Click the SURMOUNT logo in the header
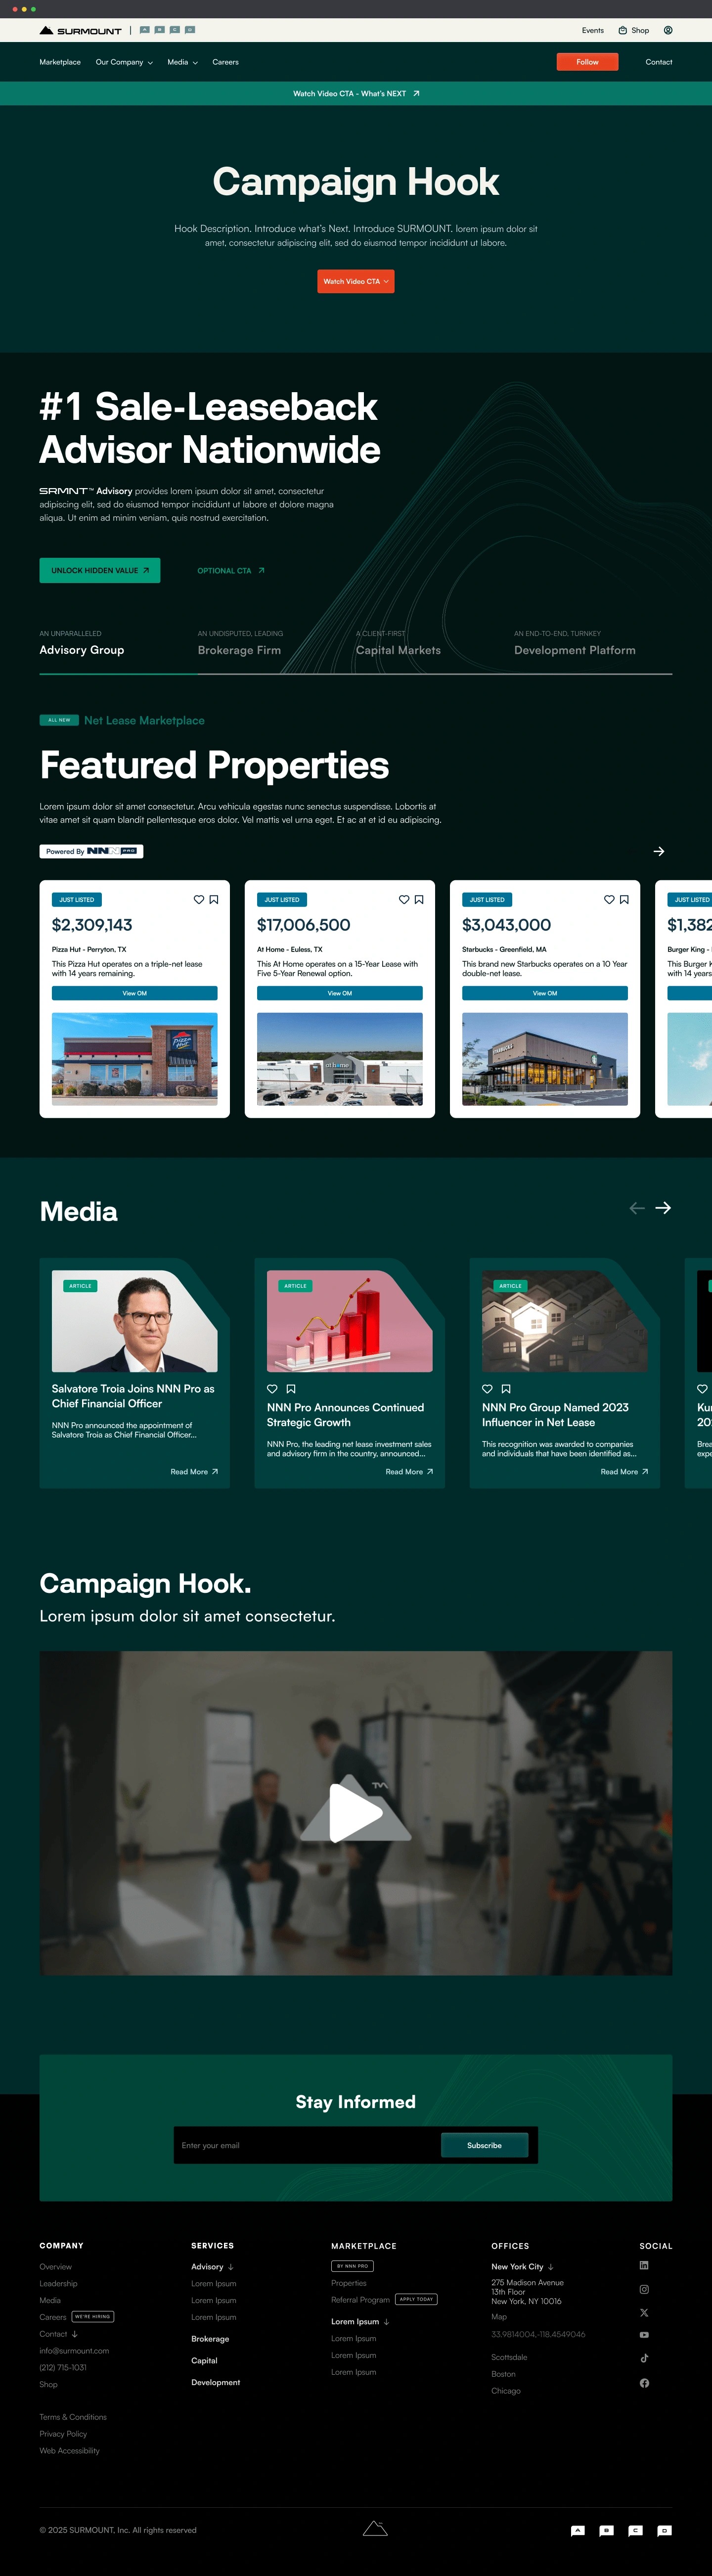The width and height of the screenshot is (712, 2576). (80, 30)
